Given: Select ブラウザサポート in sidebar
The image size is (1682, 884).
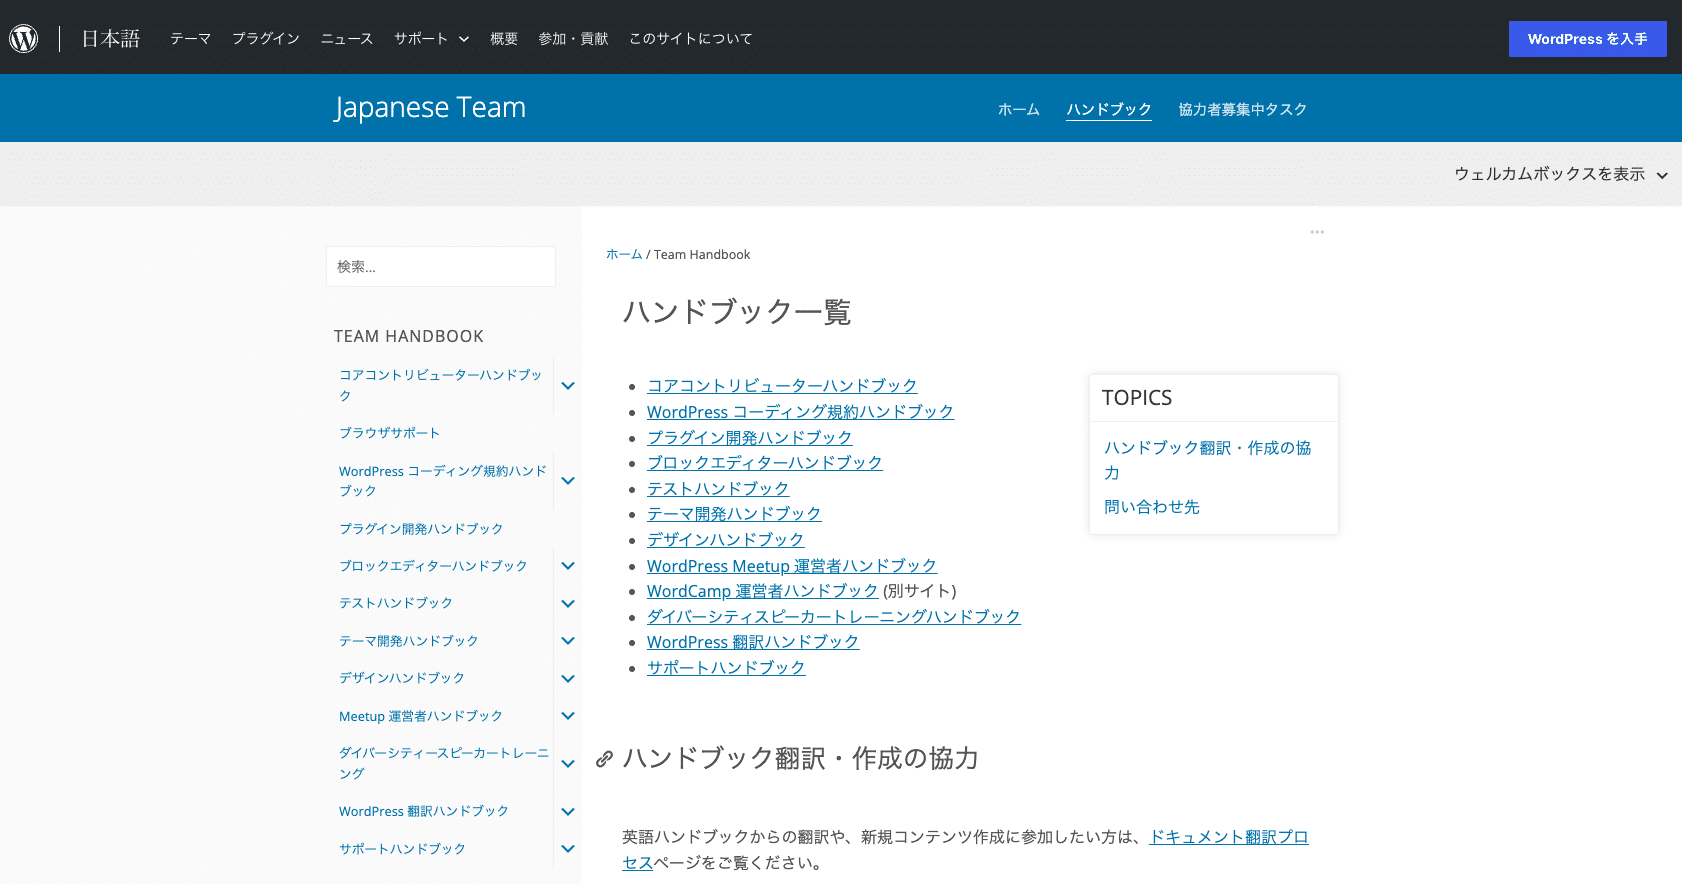Looking at the screenshot, I should point(390,433).
